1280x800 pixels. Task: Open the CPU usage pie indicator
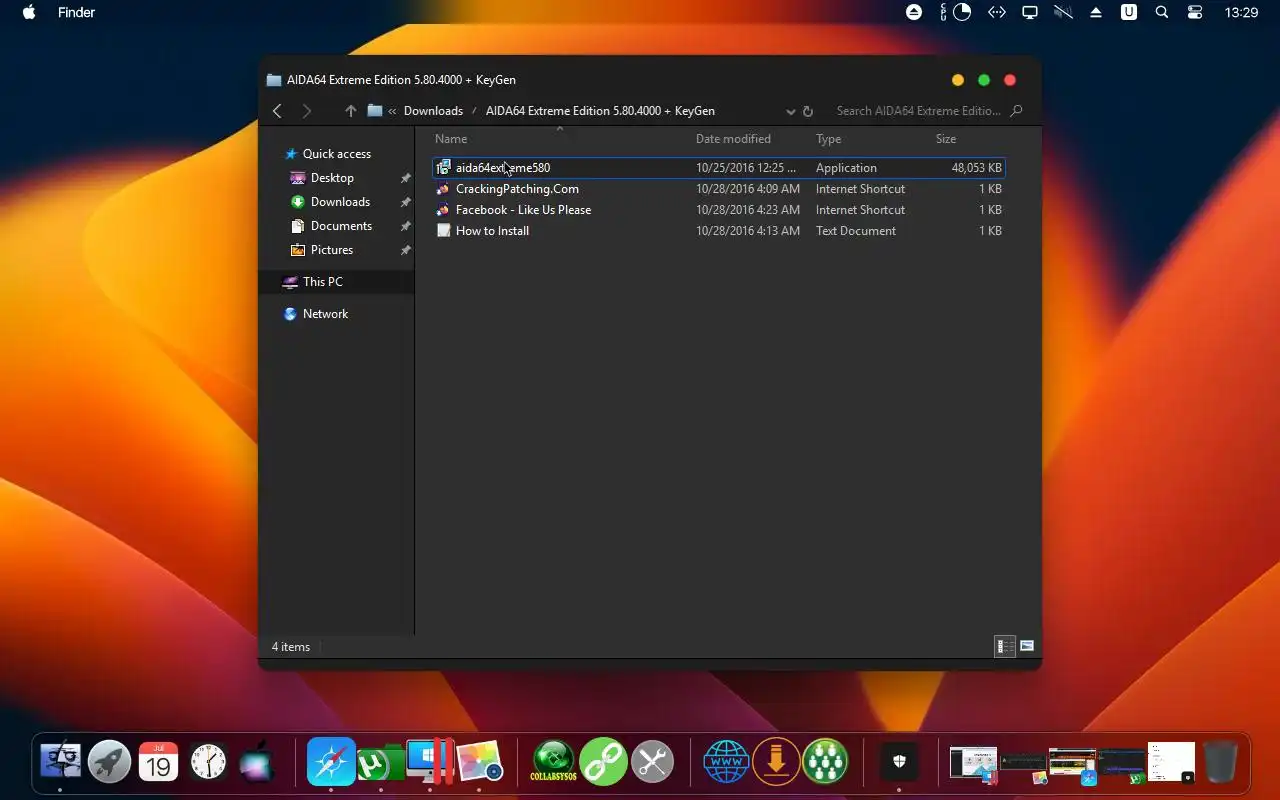tap(962, 13)
